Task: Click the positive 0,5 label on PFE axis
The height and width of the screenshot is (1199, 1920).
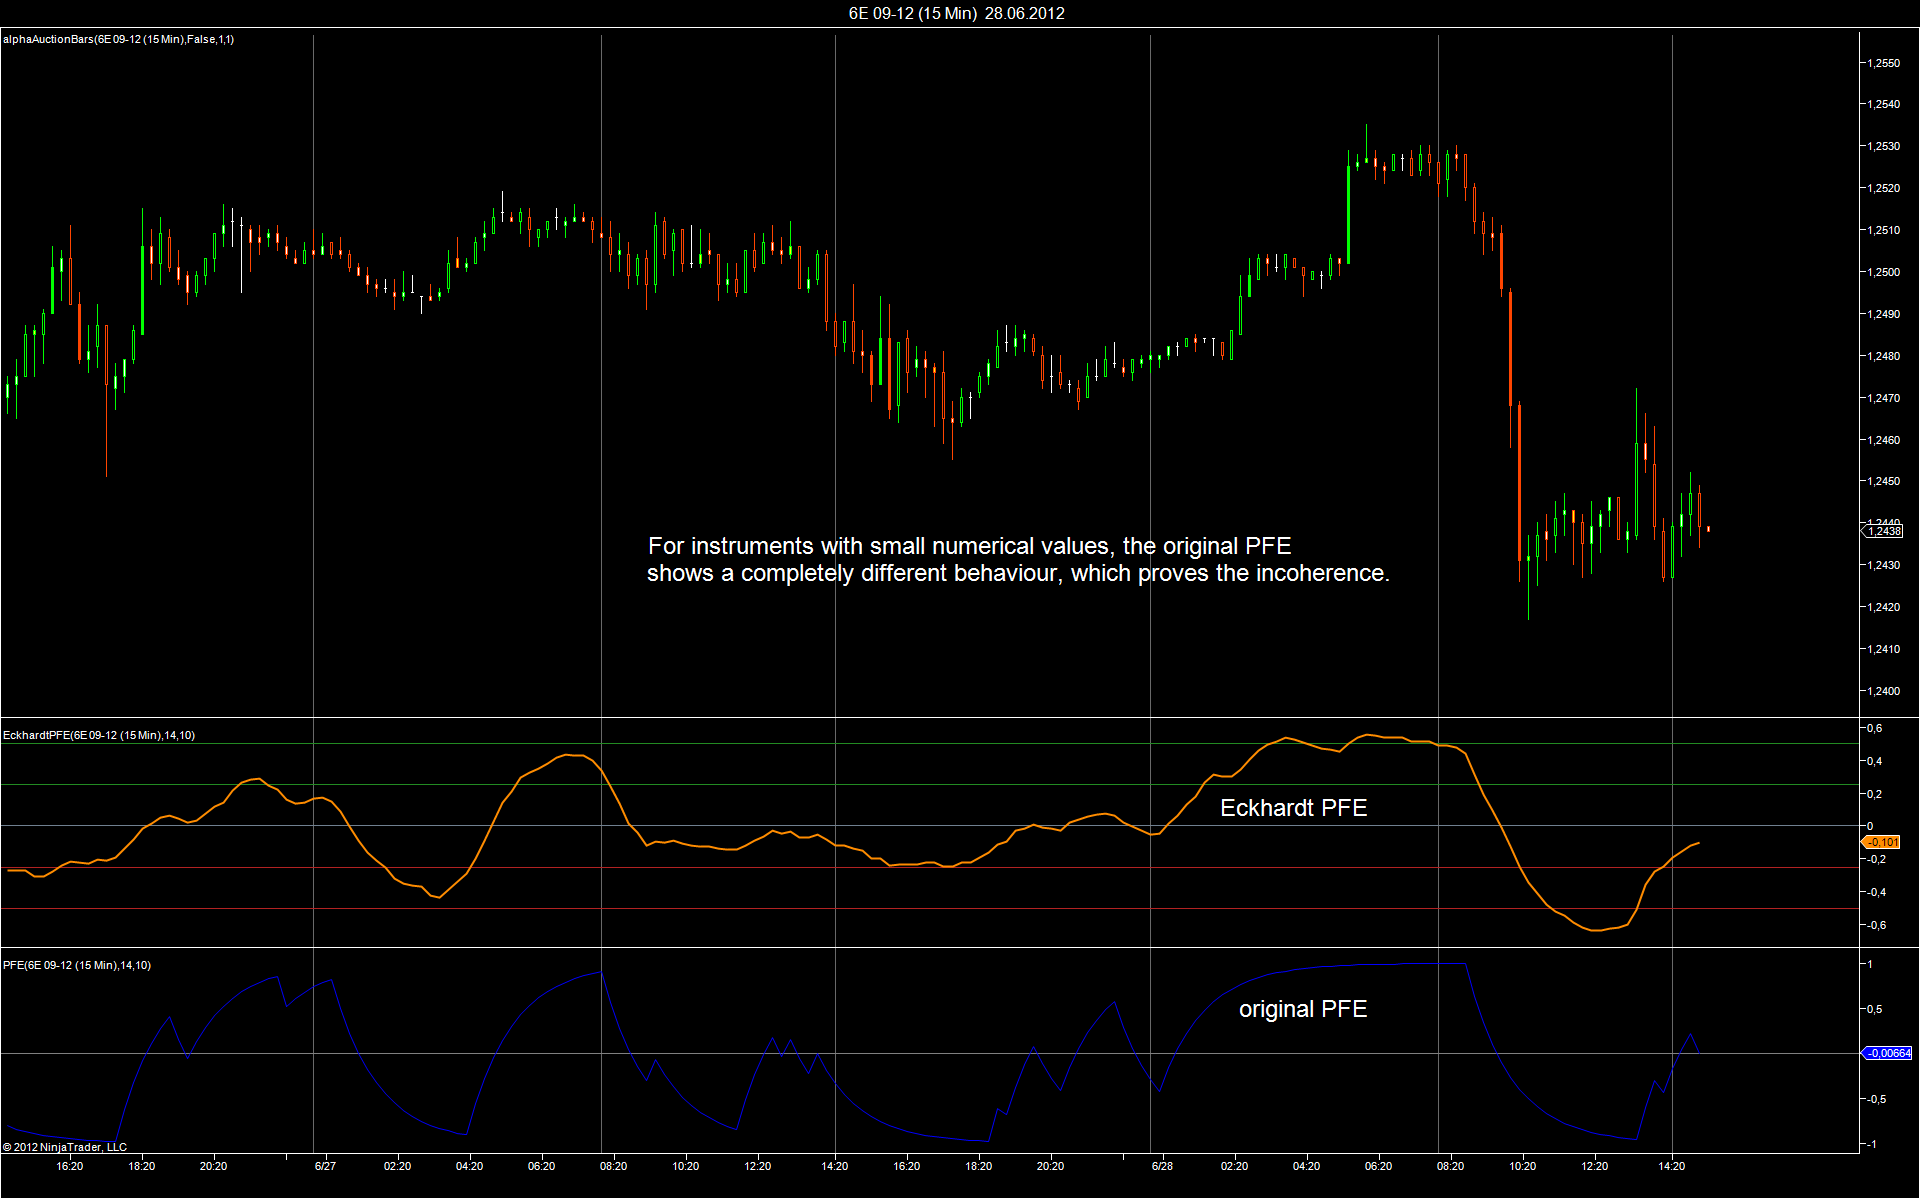Action: coord(1874,1009)
